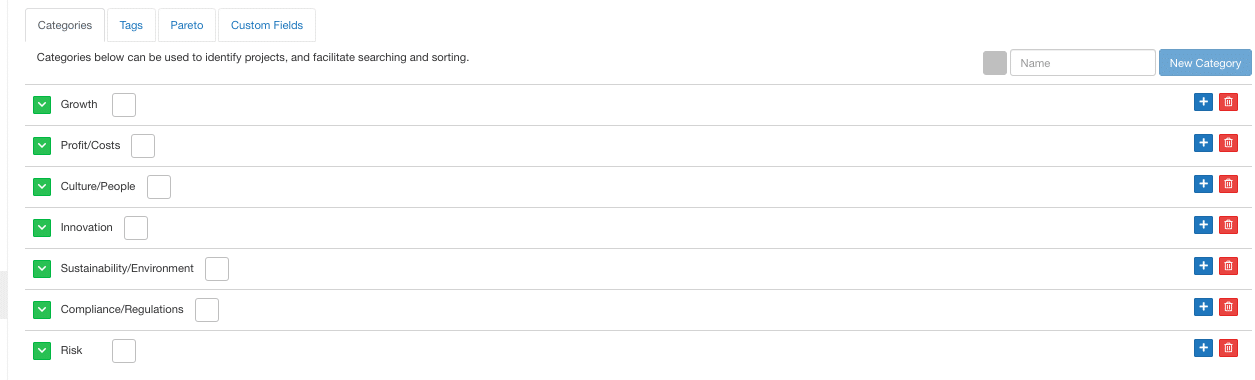
Task: Expand the Culture/People green chevron
Action: pos(42,187)
